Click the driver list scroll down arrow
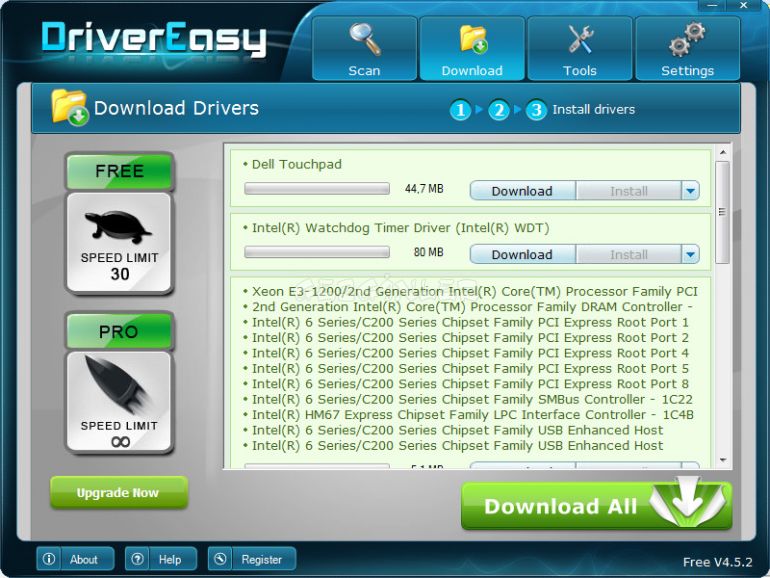 (723, 460)
